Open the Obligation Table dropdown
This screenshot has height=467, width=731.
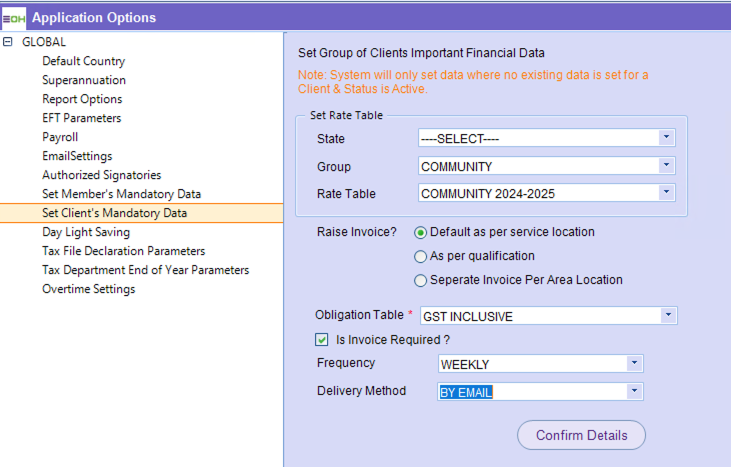click(x=668, y=316)
